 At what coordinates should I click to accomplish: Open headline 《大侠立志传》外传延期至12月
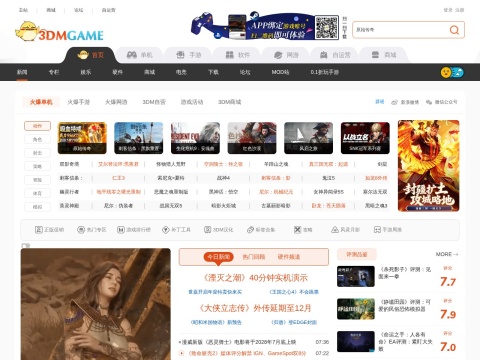[255, 308]
